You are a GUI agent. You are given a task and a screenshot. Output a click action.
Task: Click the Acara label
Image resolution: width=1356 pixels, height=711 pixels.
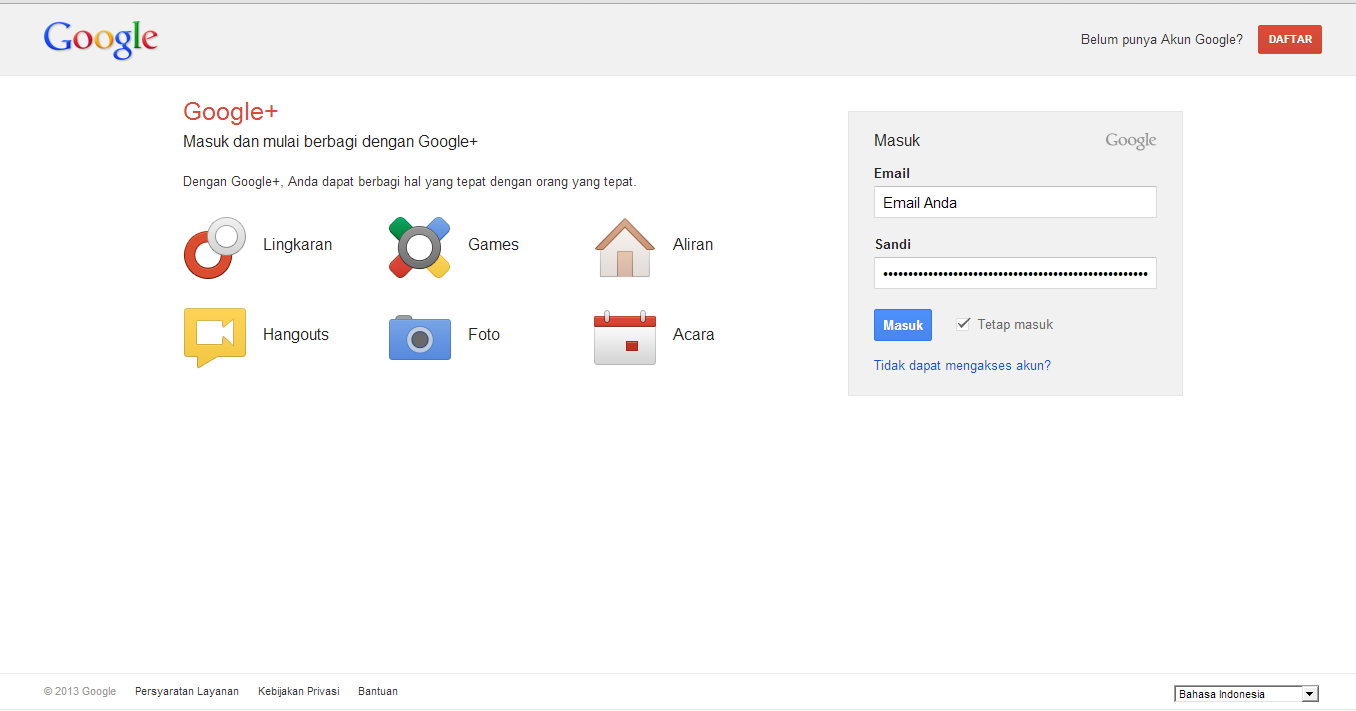[x=694, y=335]
